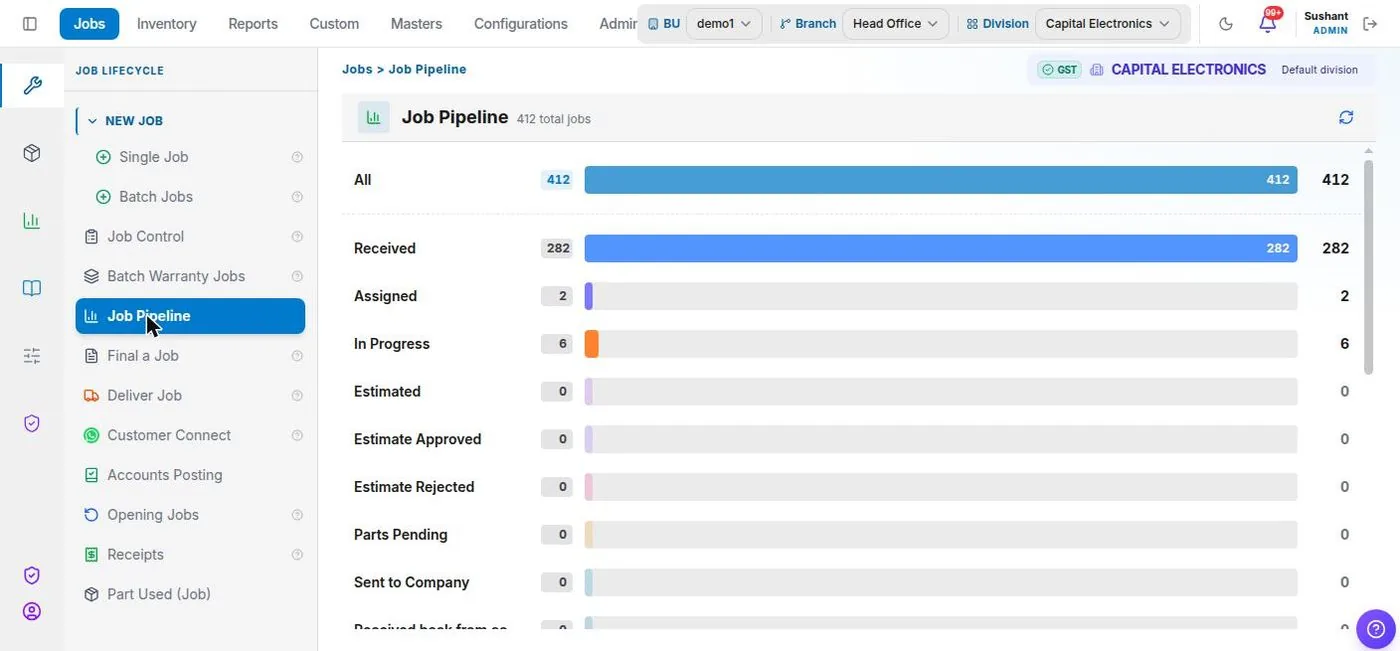This screenshot has height=651, width=1400.
Task: Toggle the sidebar panel icon
Action: point(30,24)
